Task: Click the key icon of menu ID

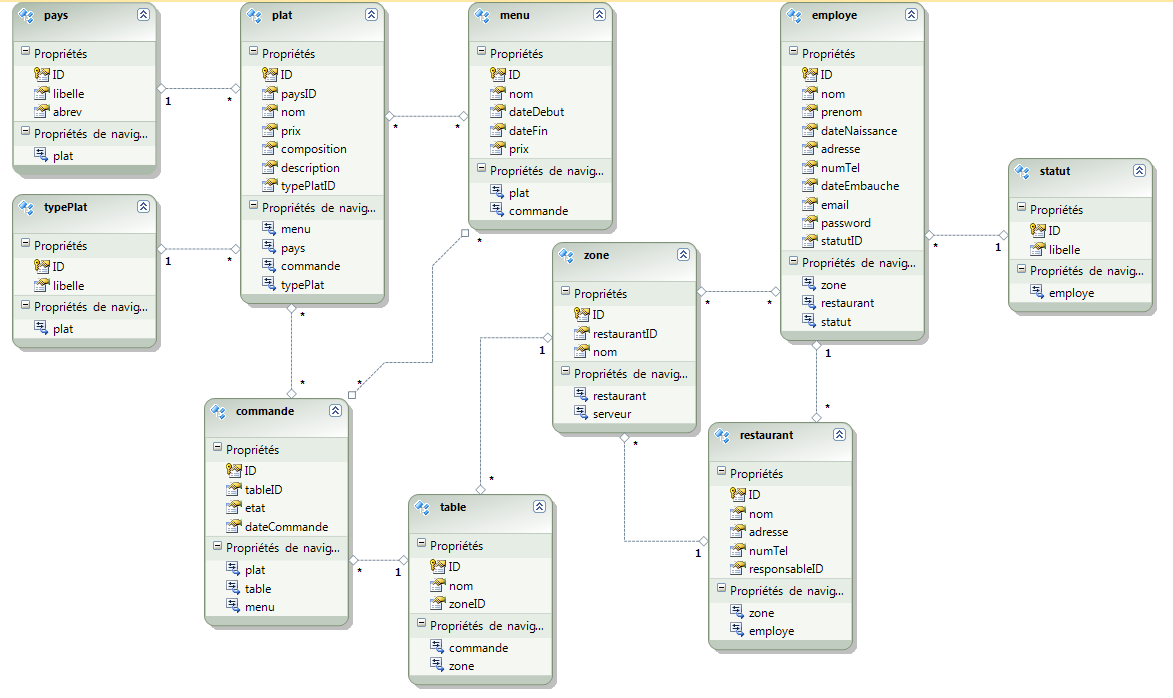Action: [x=498, y=74]
